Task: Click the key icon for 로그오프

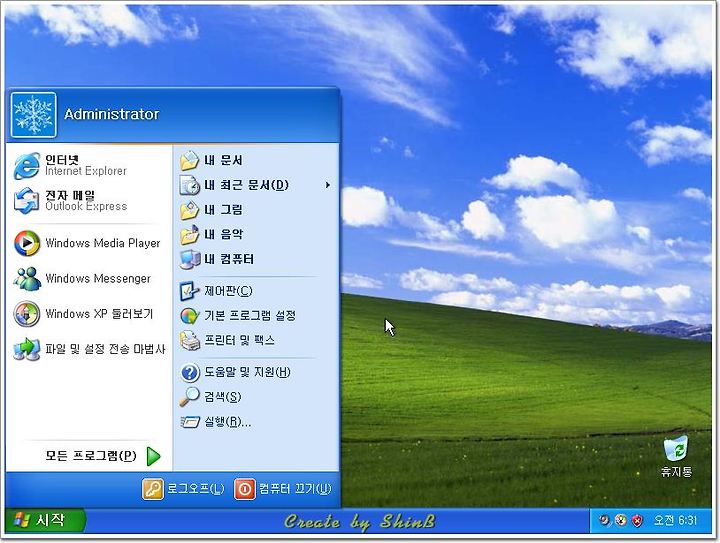Action: (x=152, y=489)
